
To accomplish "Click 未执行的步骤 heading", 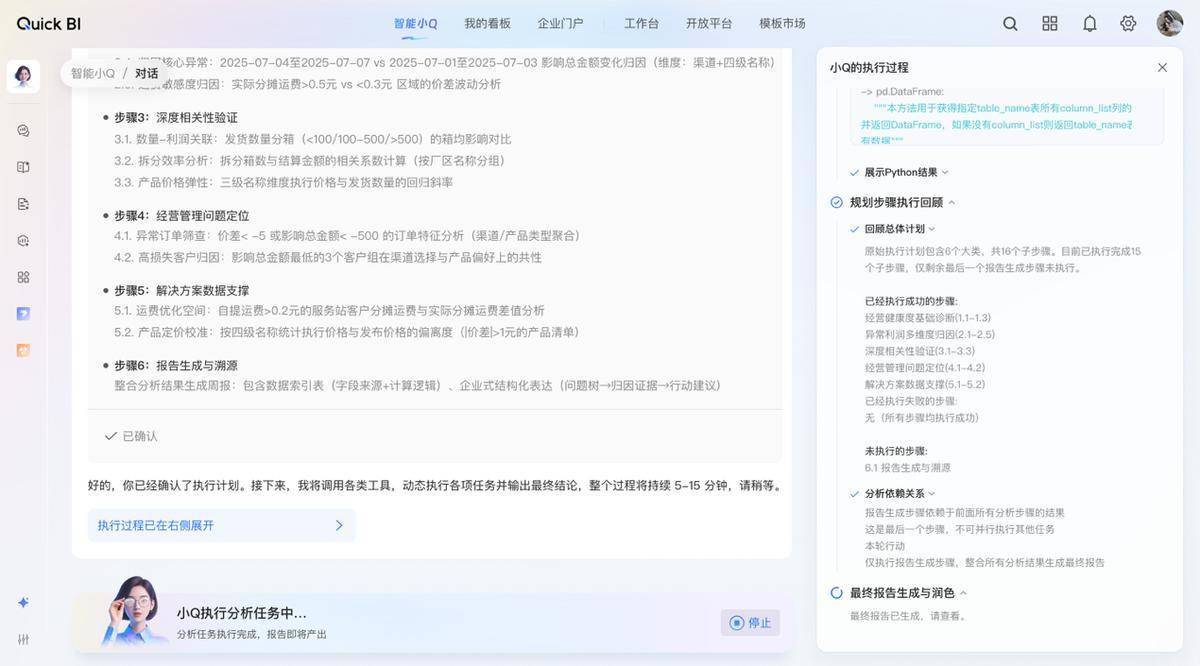I will point(896,451).
